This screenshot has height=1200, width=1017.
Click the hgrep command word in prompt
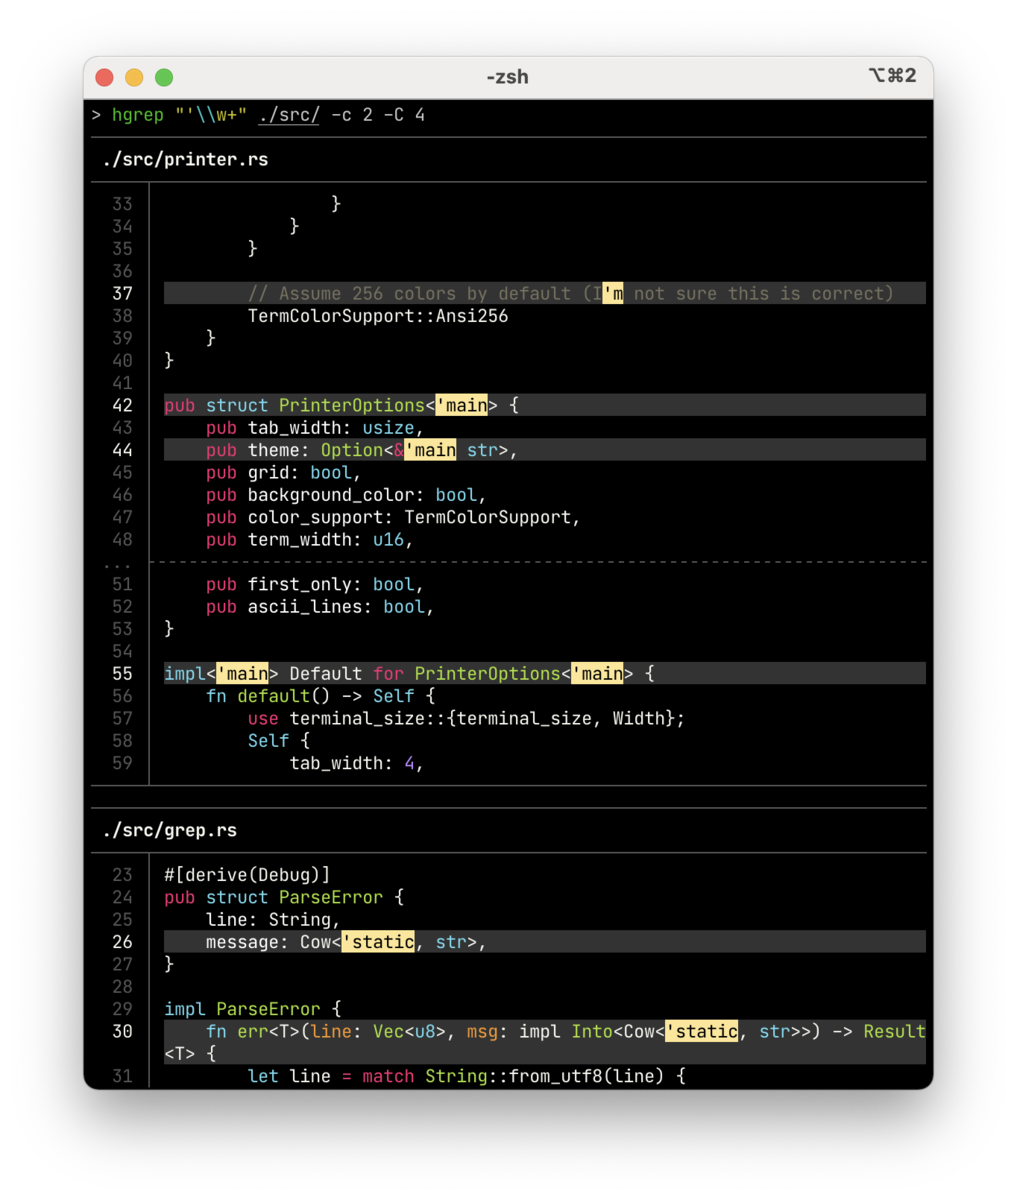point(138,115)
